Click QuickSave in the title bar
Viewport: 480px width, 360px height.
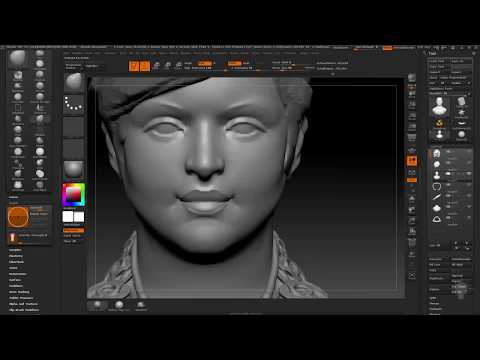click(x=341, y=48)
